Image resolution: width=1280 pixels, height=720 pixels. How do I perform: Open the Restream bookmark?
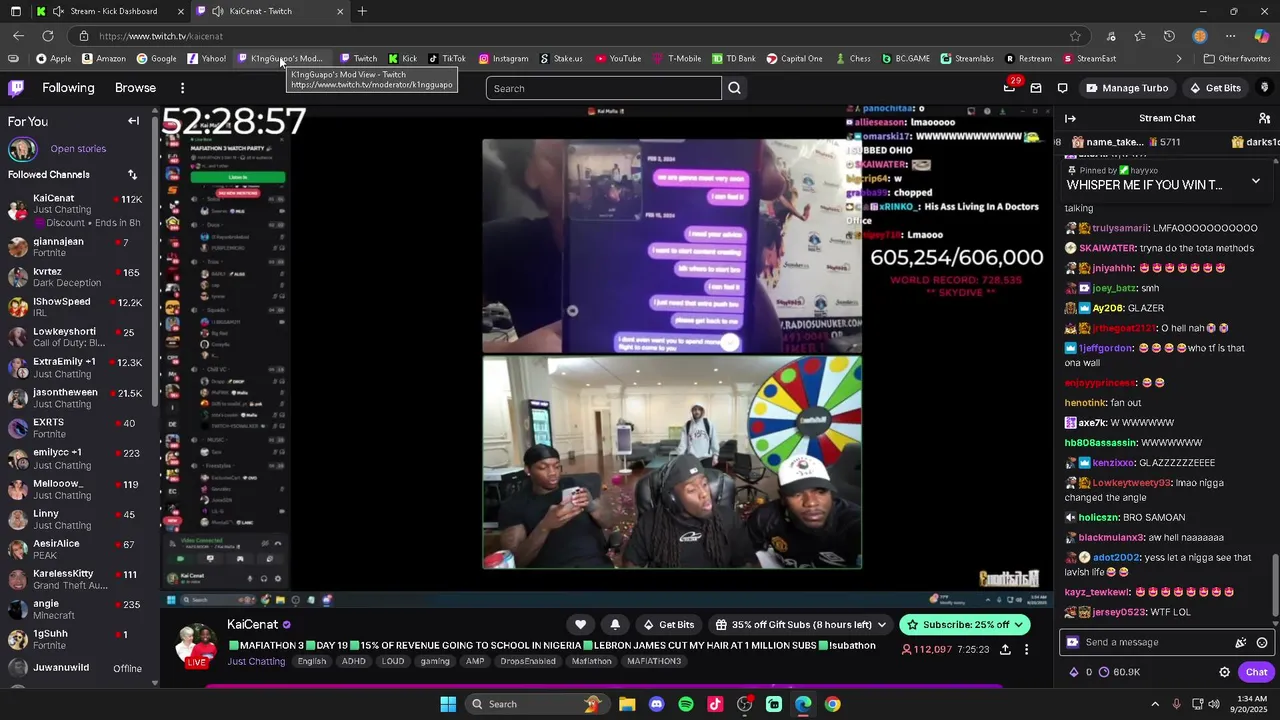[1028, 59]
